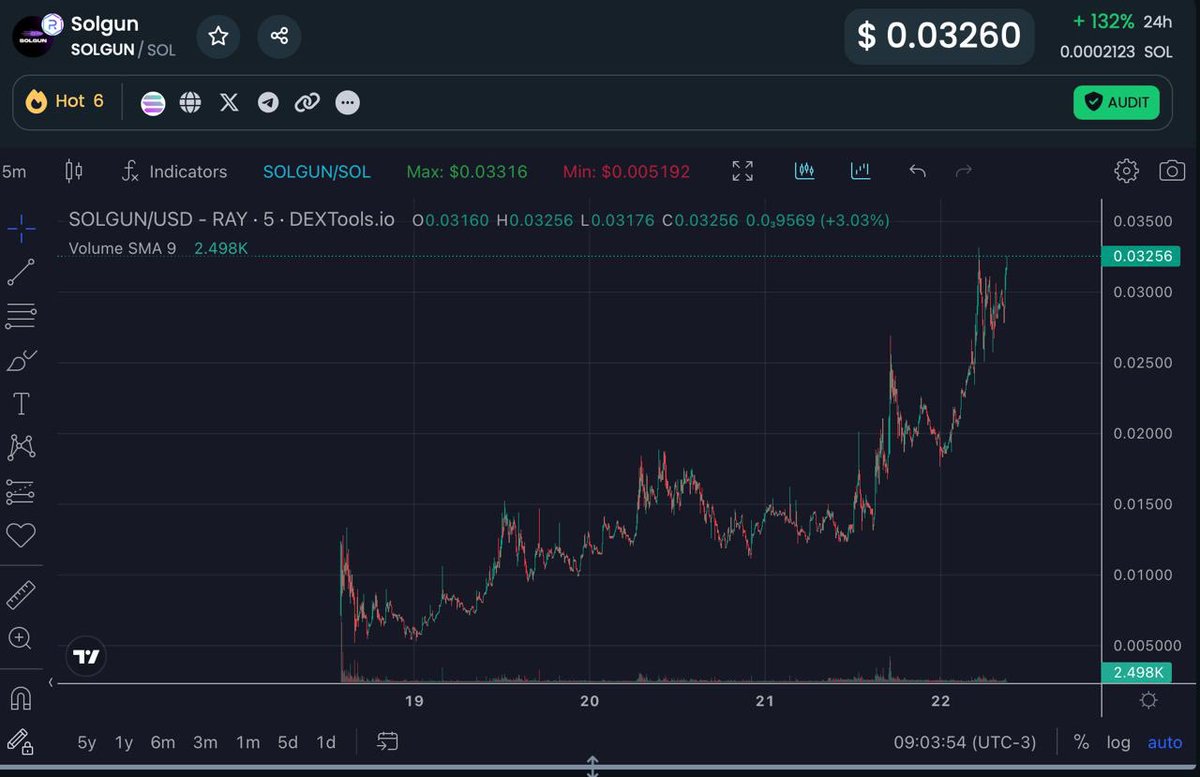Open candlestick chart style selector
This screenshot has height=777, width=1200.
pos(73,171)
